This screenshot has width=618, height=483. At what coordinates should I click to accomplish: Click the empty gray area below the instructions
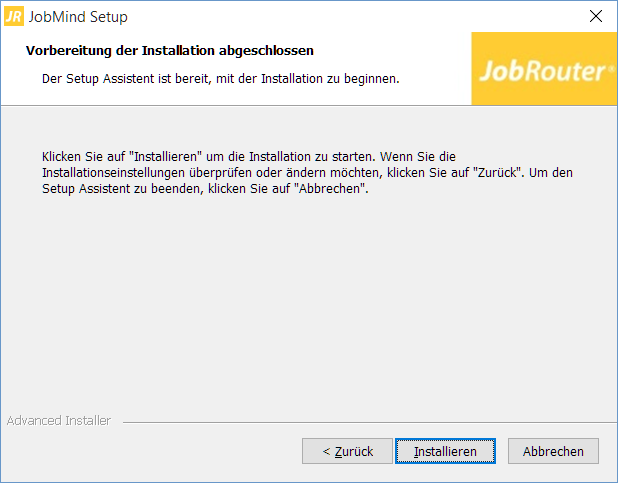point(309,300)
